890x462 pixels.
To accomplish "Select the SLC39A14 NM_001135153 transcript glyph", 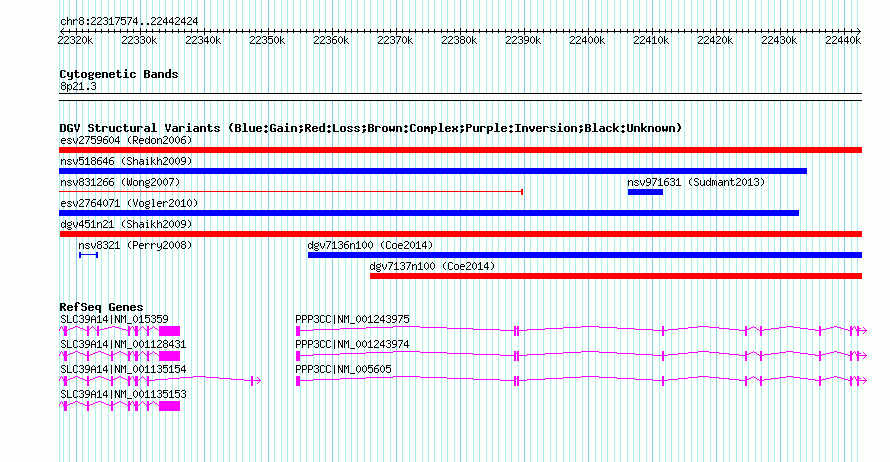I will [x=120, y=406].
